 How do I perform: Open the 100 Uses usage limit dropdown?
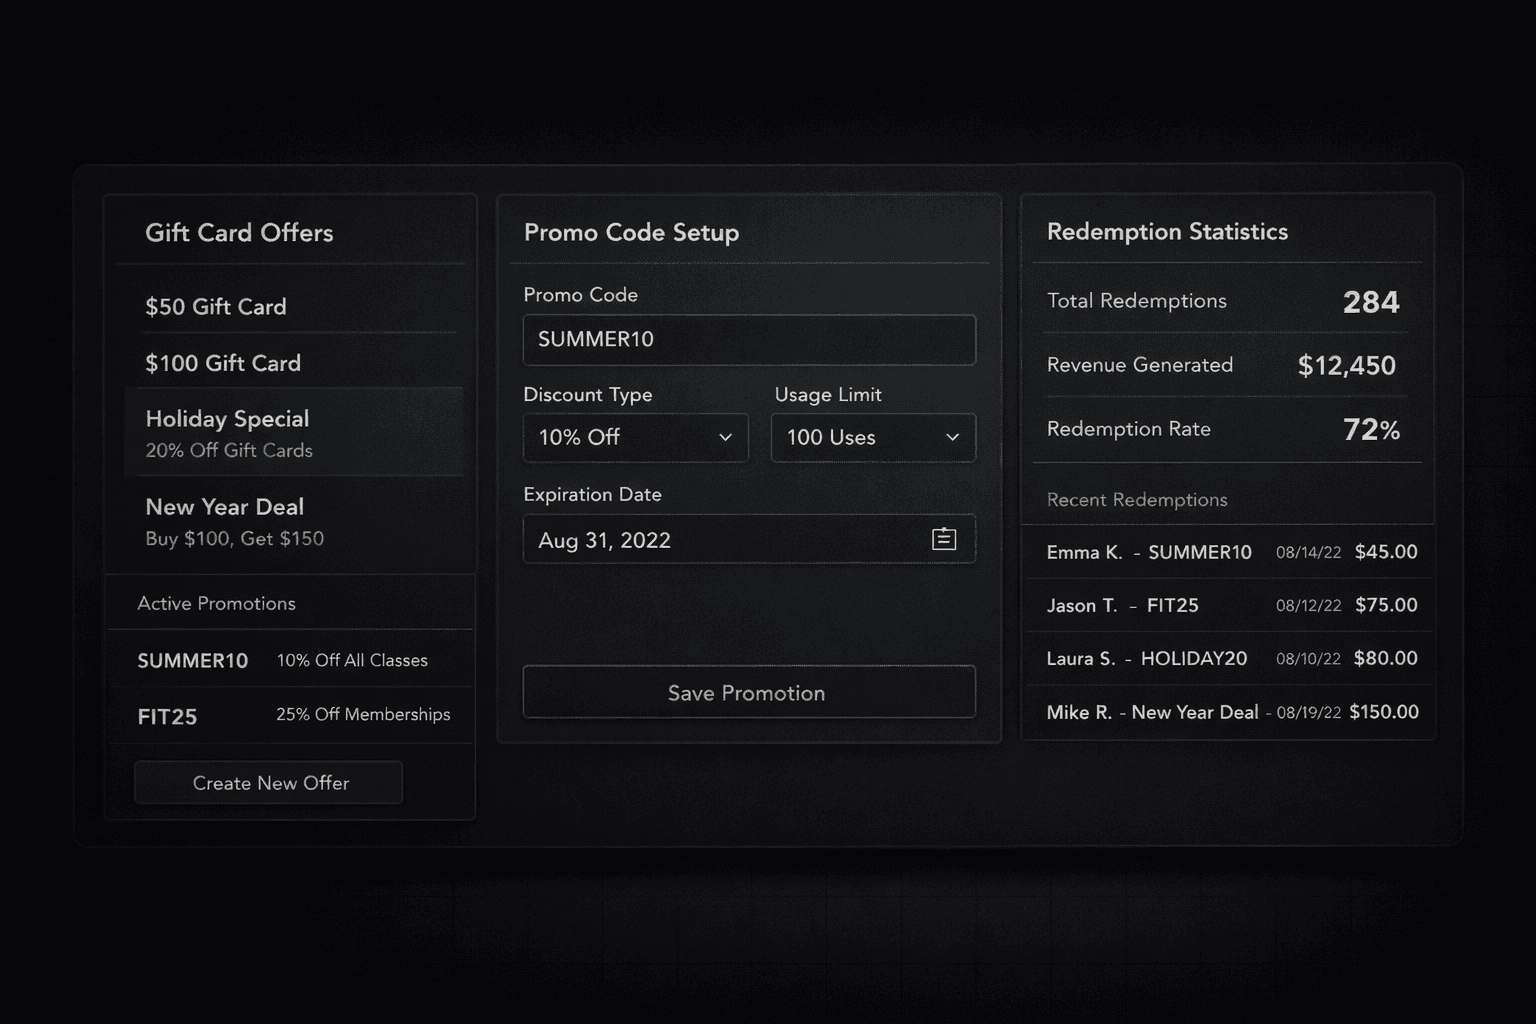coord(873,437)
